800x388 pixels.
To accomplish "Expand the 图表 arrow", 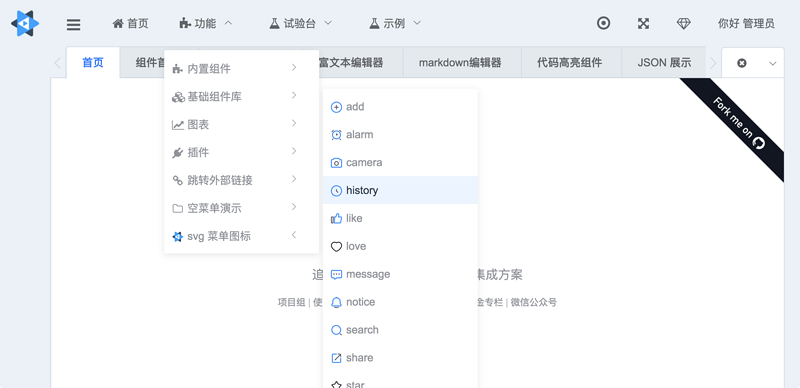I will [x=294, y=123].
